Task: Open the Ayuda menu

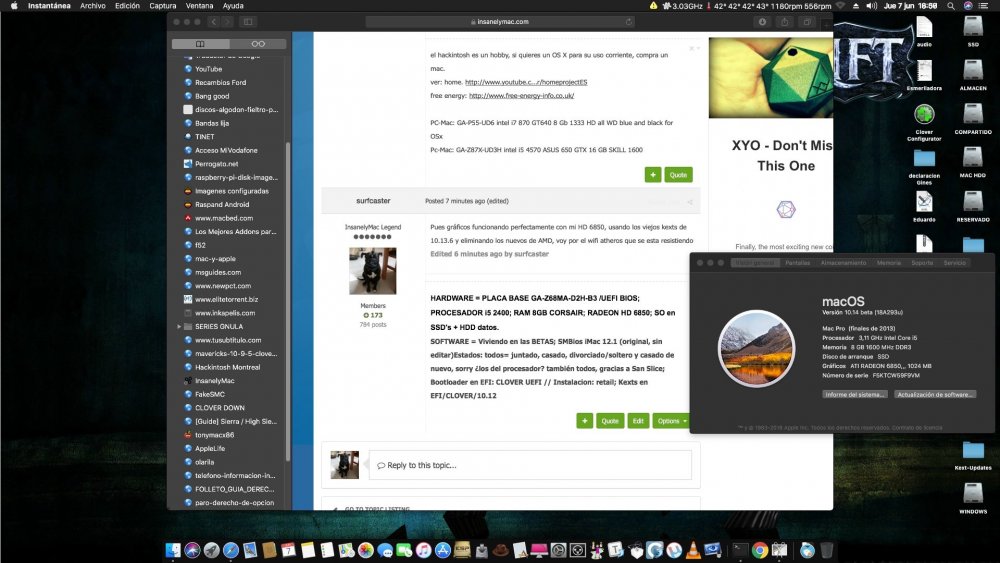Action: pyautogui.click(x=233, y=6)
